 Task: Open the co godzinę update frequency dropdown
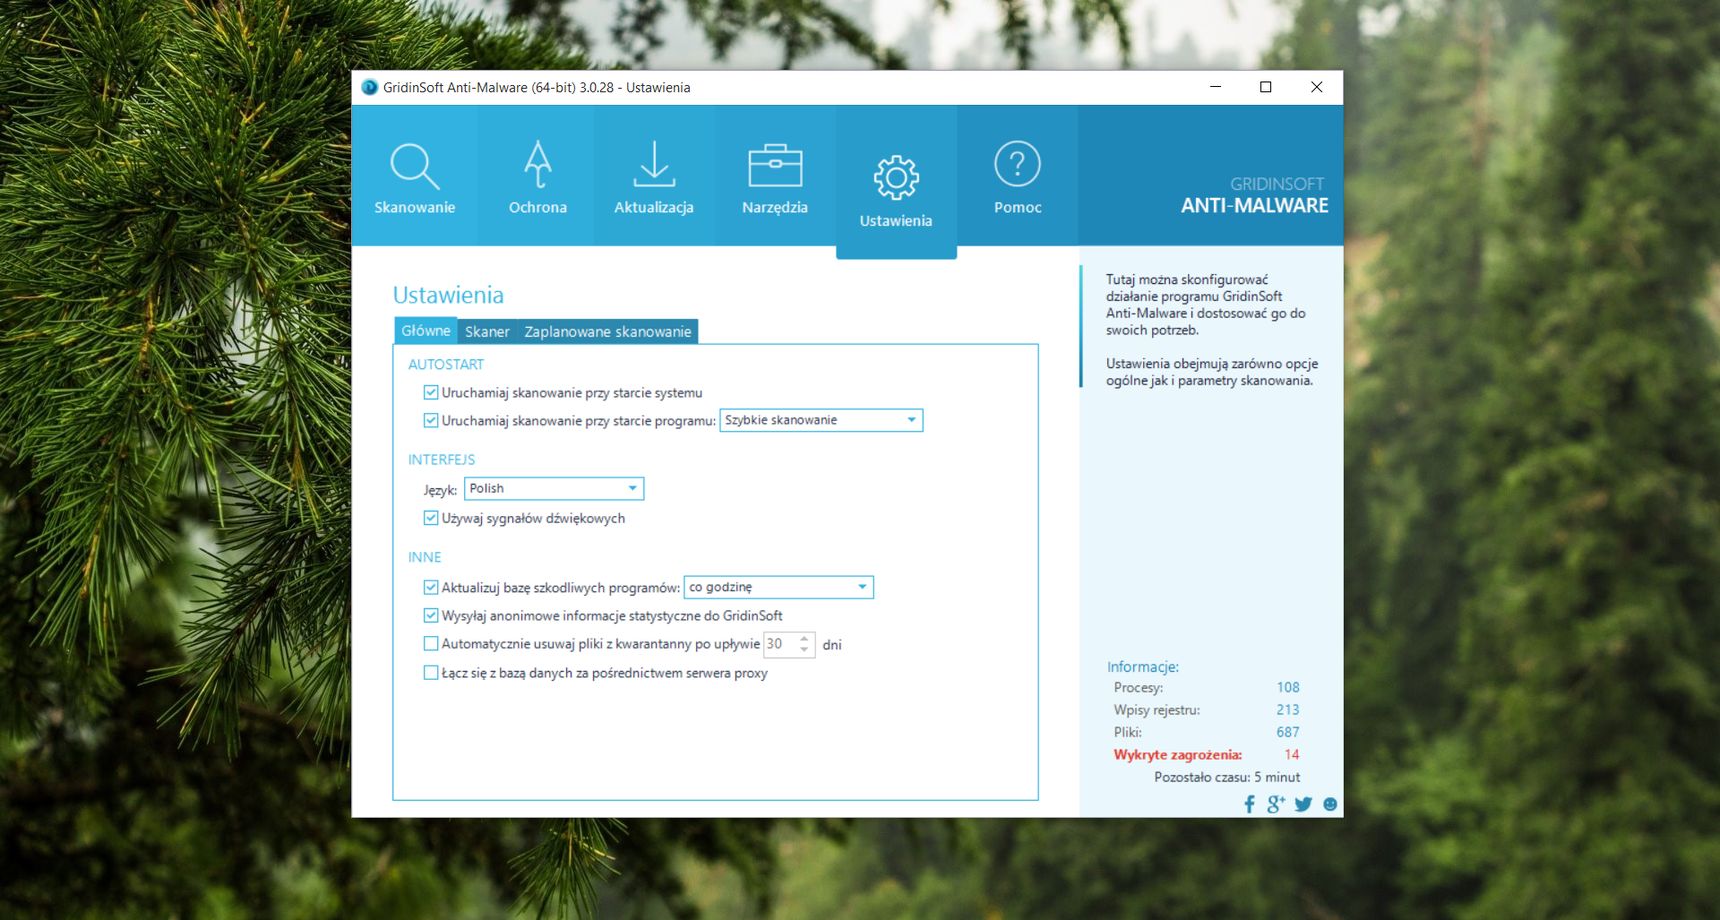point(779,587)
